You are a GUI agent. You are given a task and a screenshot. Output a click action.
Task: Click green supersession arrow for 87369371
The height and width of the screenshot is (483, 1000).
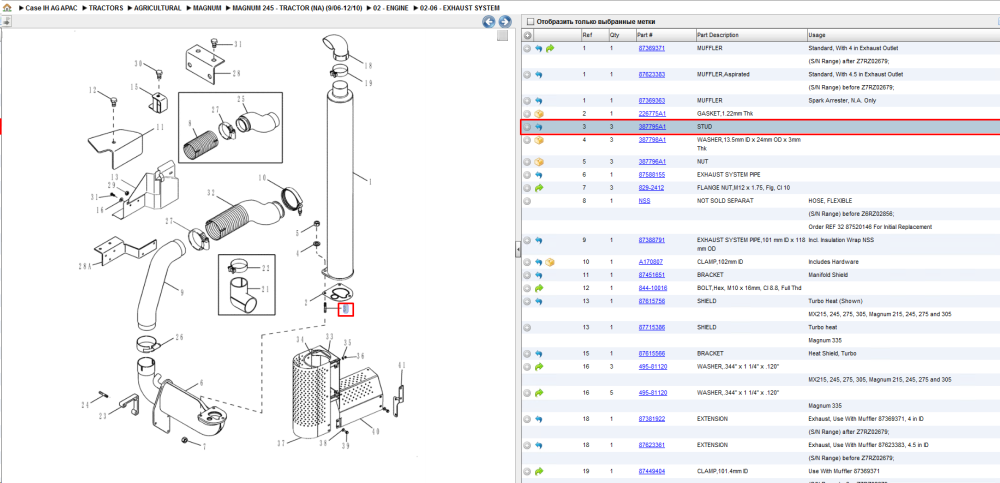tap(550, 48)
